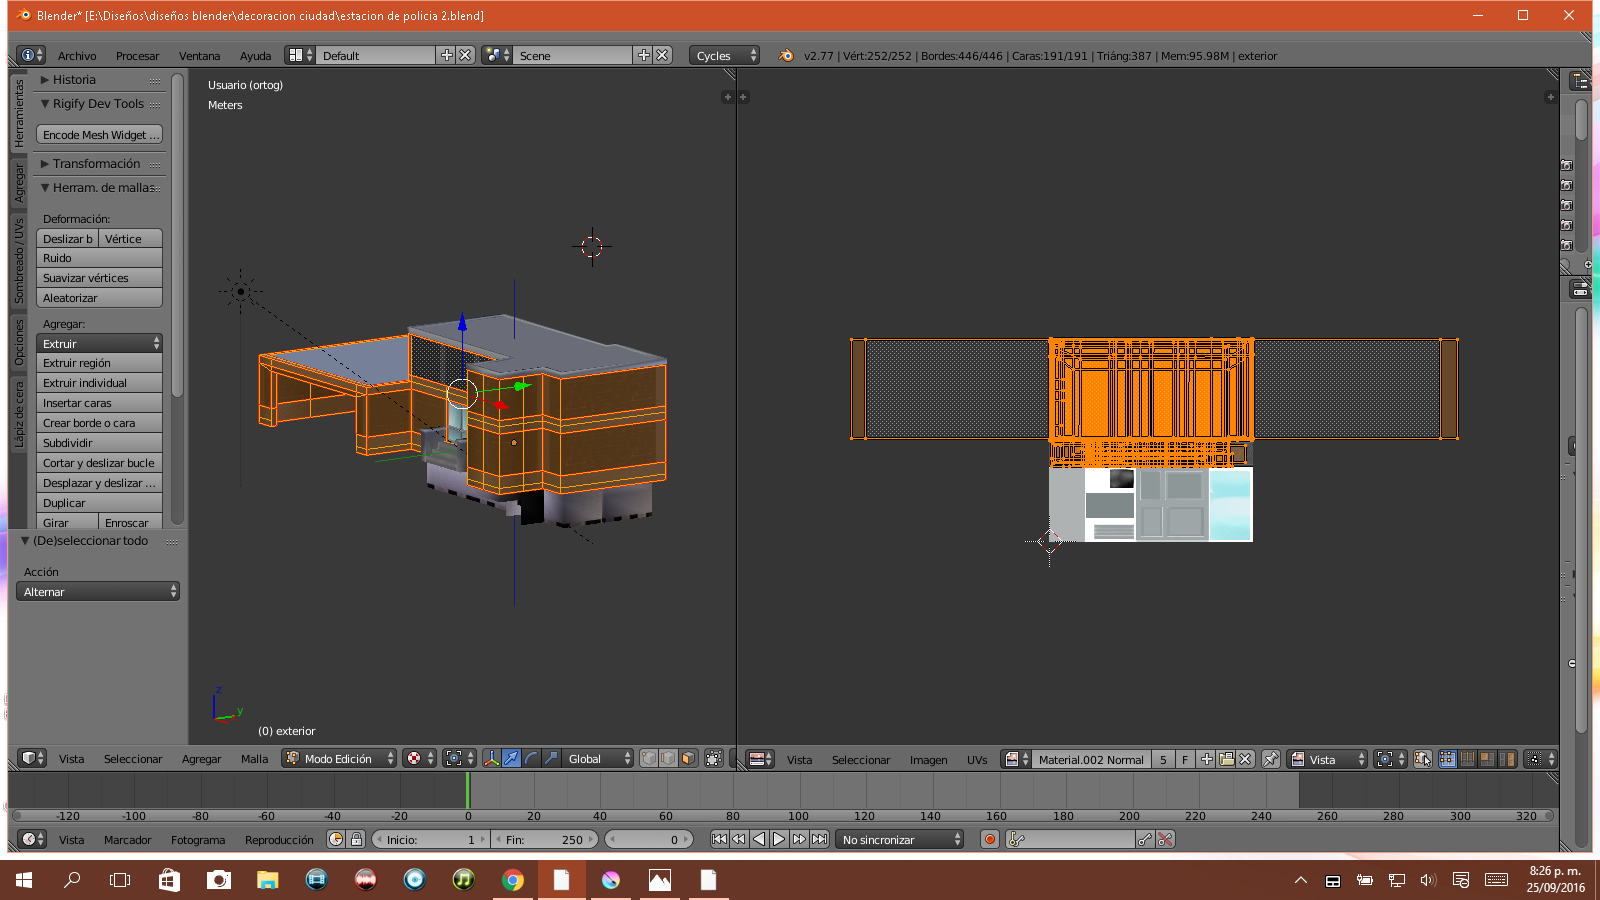Select the rotate manipulator arc icon
The image size is (1600, 900).
pyautogui.click(x=531, y=759)
